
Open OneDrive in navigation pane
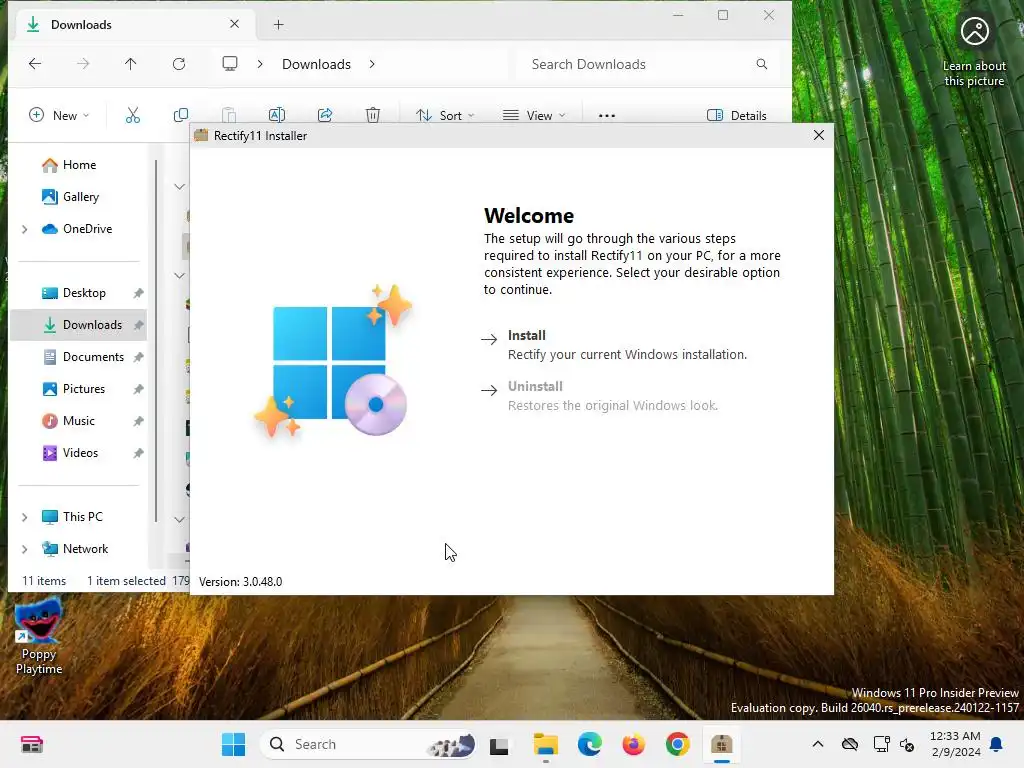[x=77, y=229]
